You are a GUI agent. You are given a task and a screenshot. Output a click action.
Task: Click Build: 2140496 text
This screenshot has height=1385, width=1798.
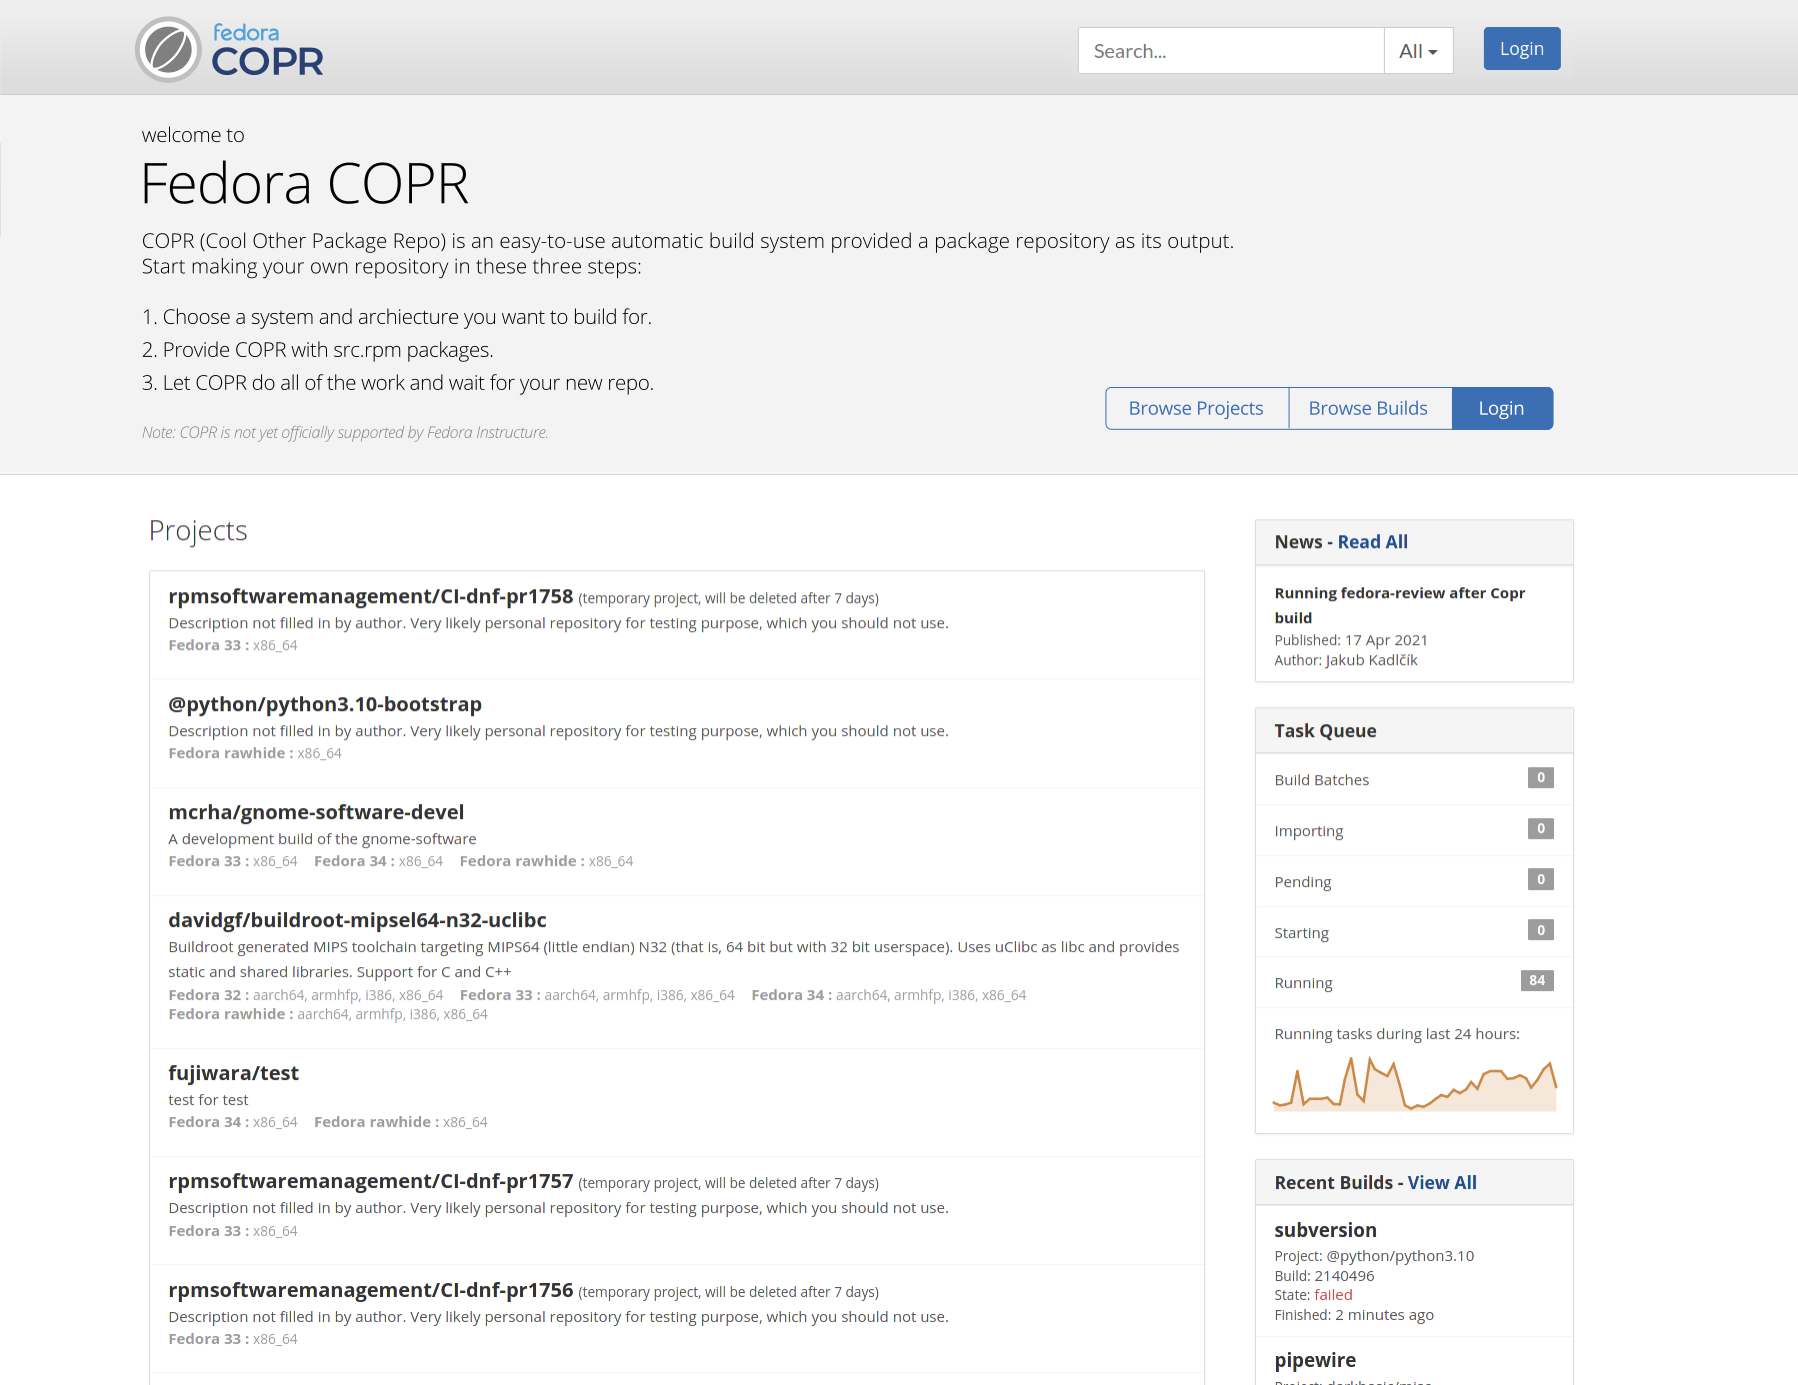coord(1325,1276)
